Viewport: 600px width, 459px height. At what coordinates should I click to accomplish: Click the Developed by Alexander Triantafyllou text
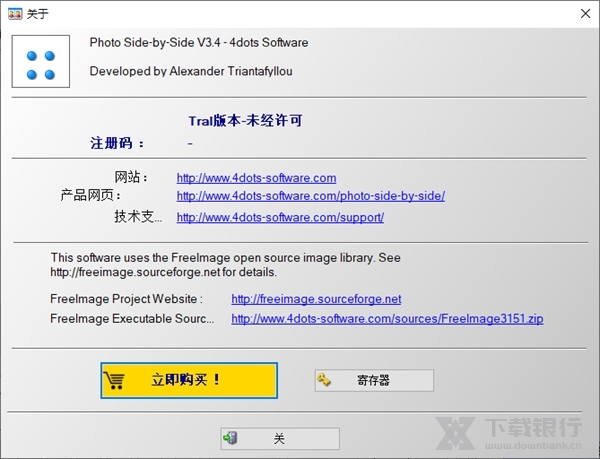[191, 71]
